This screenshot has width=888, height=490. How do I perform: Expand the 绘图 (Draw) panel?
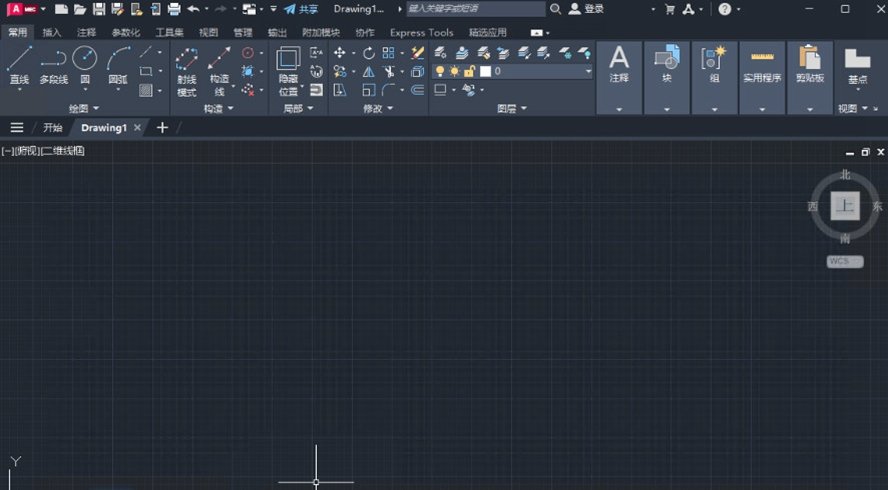click(84, 108)
